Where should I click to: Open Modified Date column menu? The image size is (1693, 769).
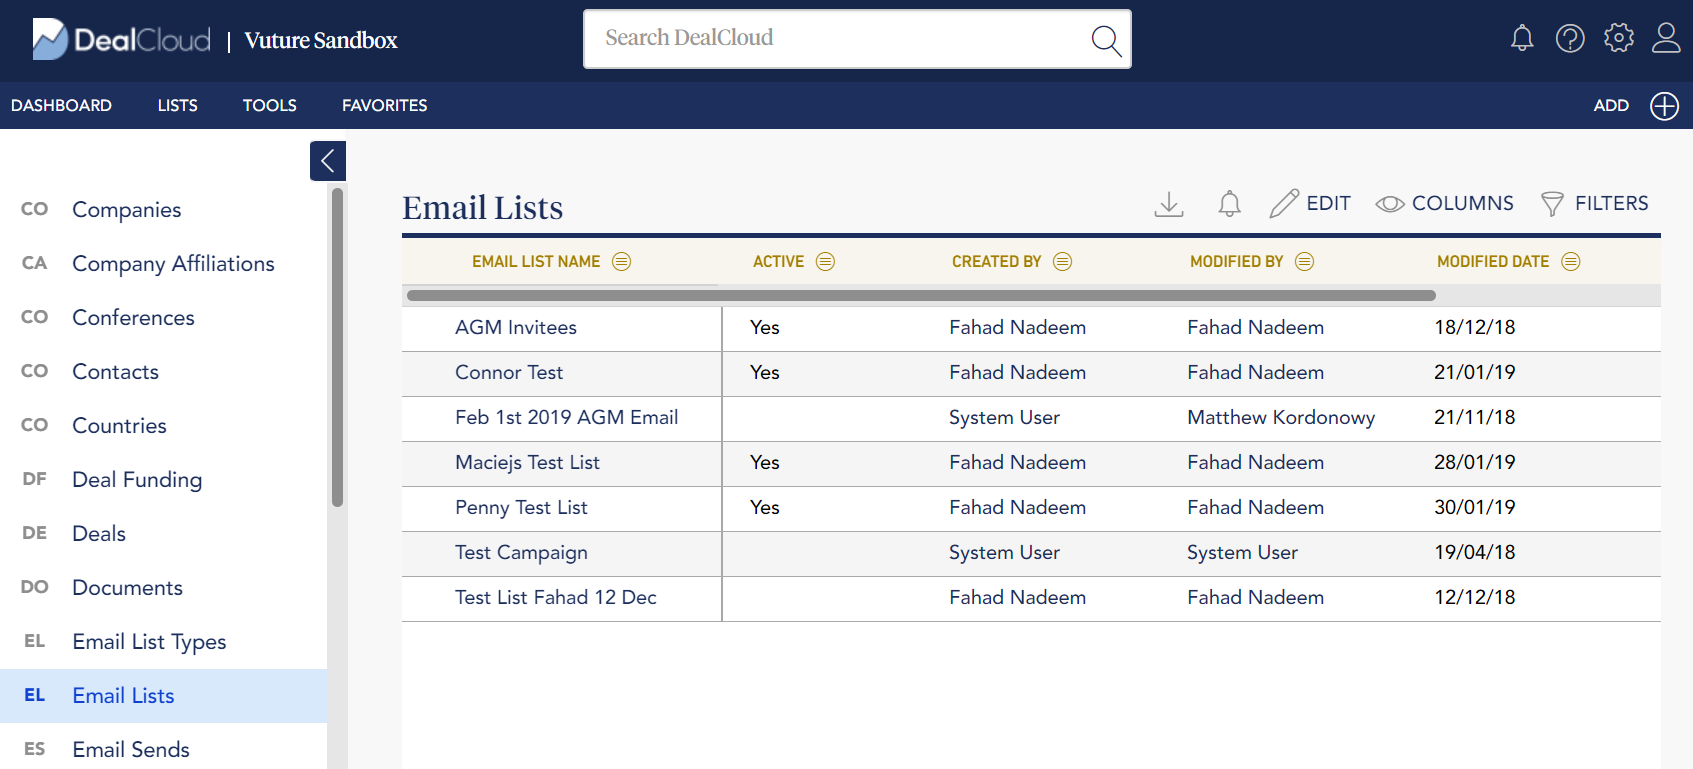point(1571,262)
